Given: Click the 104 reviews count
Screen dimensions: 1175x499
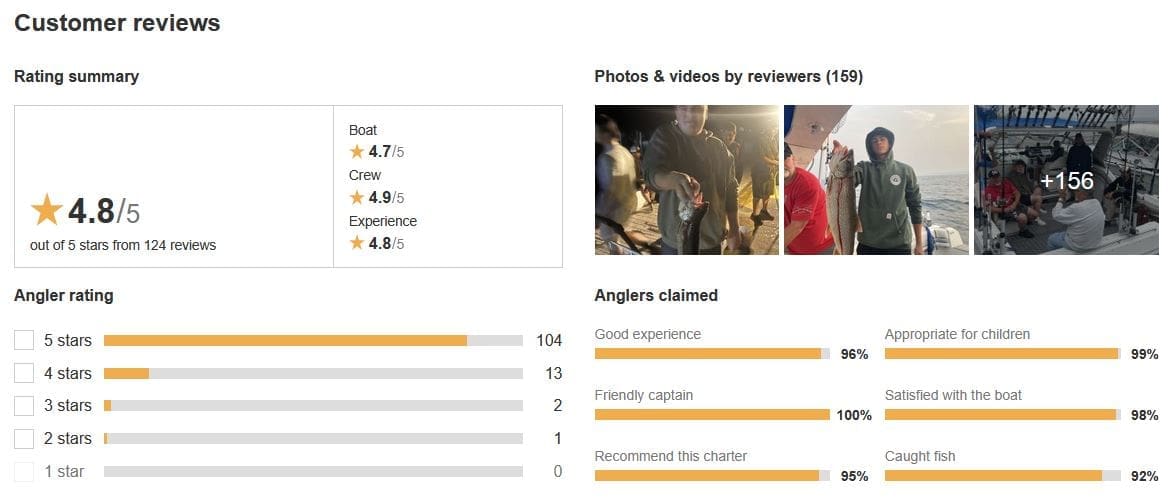Looking at the screenshot, I should (x=549, y=340).
